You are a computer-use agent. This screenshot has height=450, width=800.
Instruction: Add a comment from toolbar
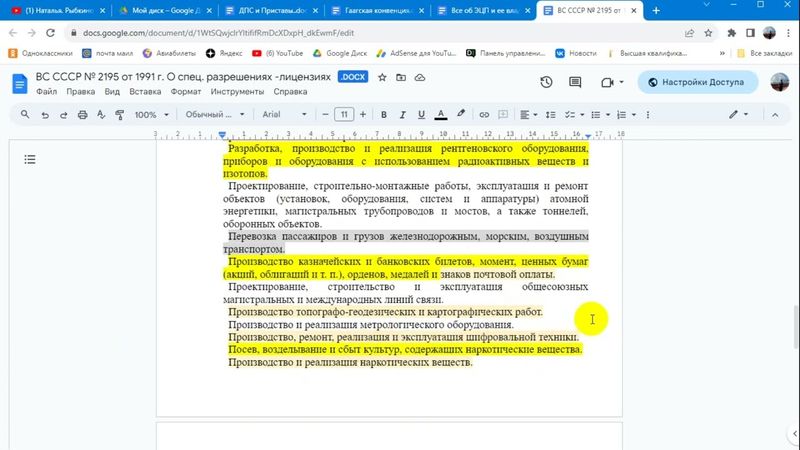coord(503,115)
